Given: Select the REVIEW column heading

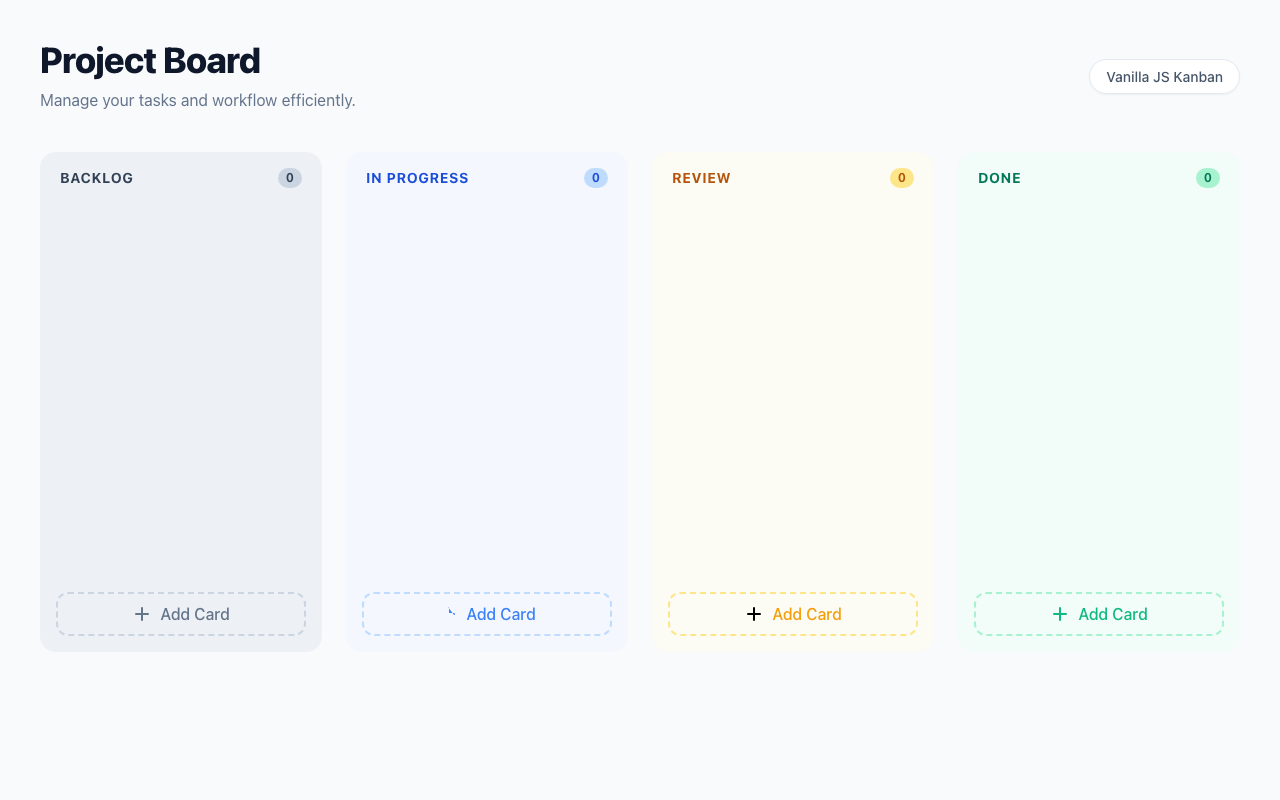Looking at the screenshot, I should (701, 178).
